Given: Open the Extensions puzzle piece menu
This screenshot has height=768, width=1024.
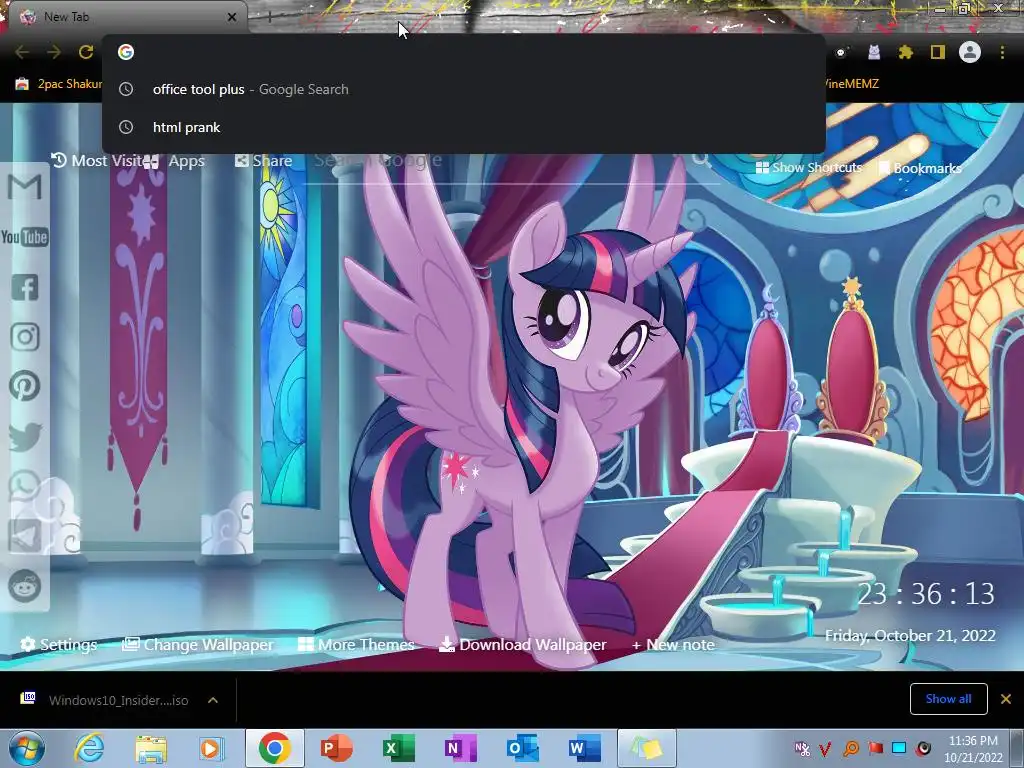Looking at the screenshot, I should pos(905,52).
